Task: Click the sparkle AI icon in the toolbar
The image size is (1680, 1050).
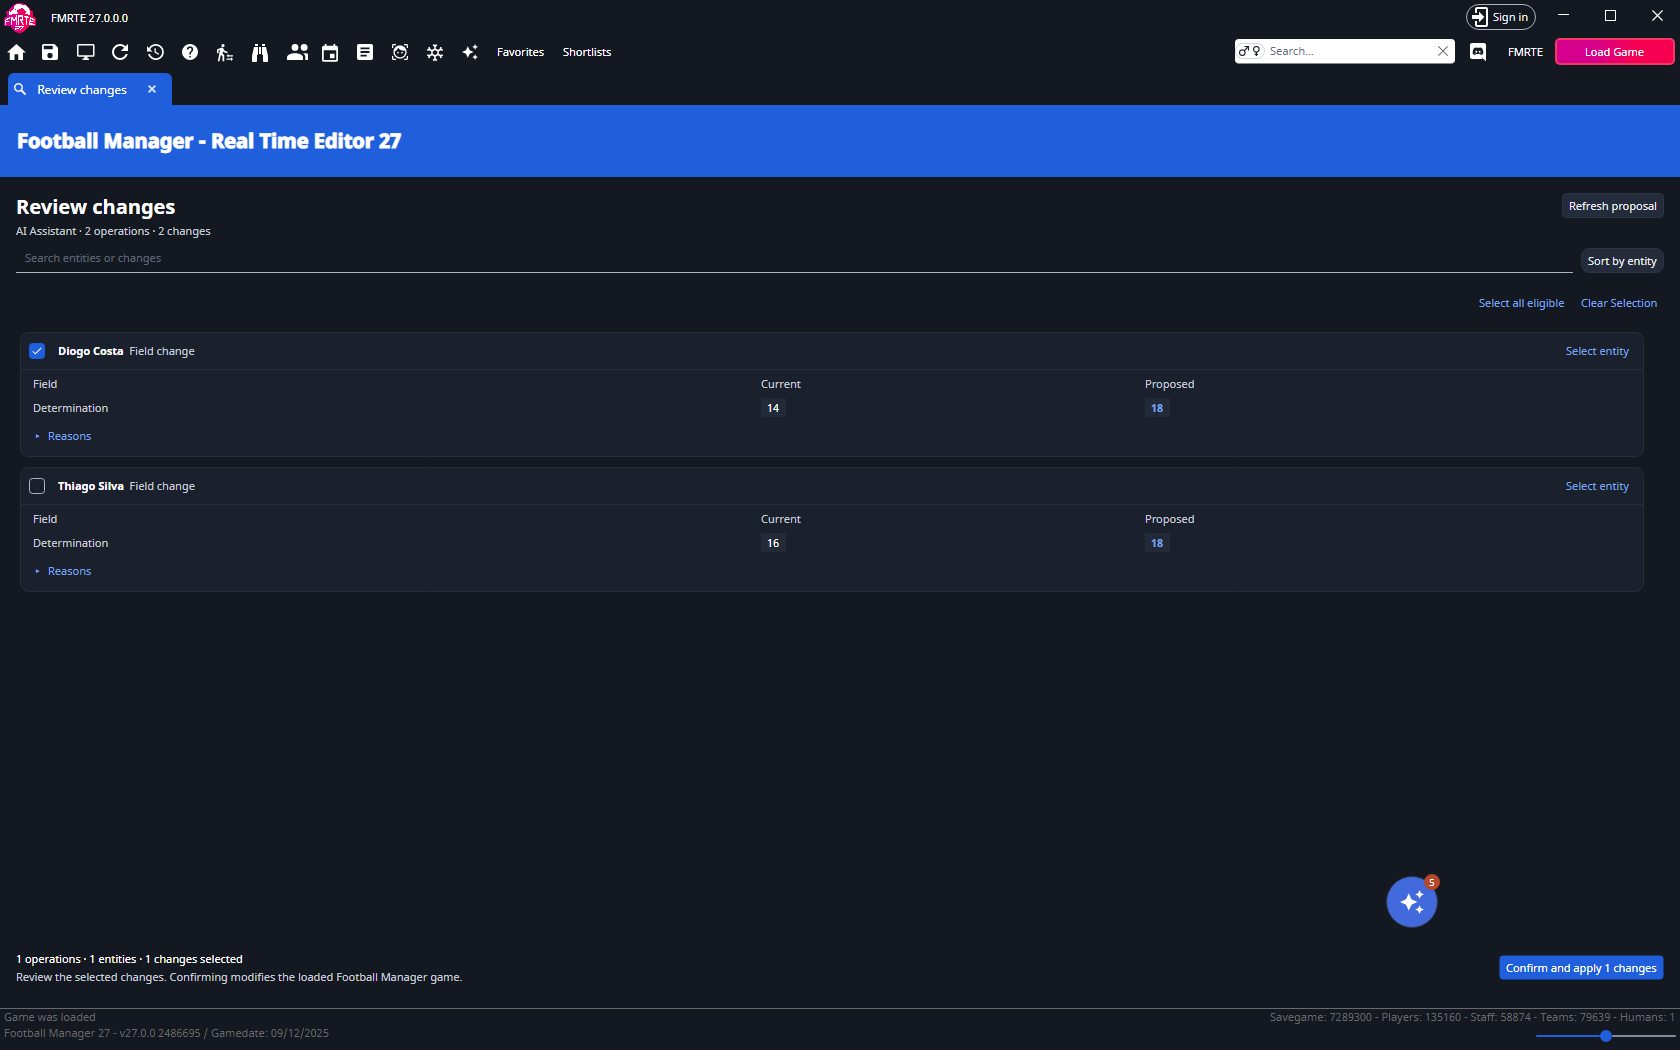Action: point(470,52)
